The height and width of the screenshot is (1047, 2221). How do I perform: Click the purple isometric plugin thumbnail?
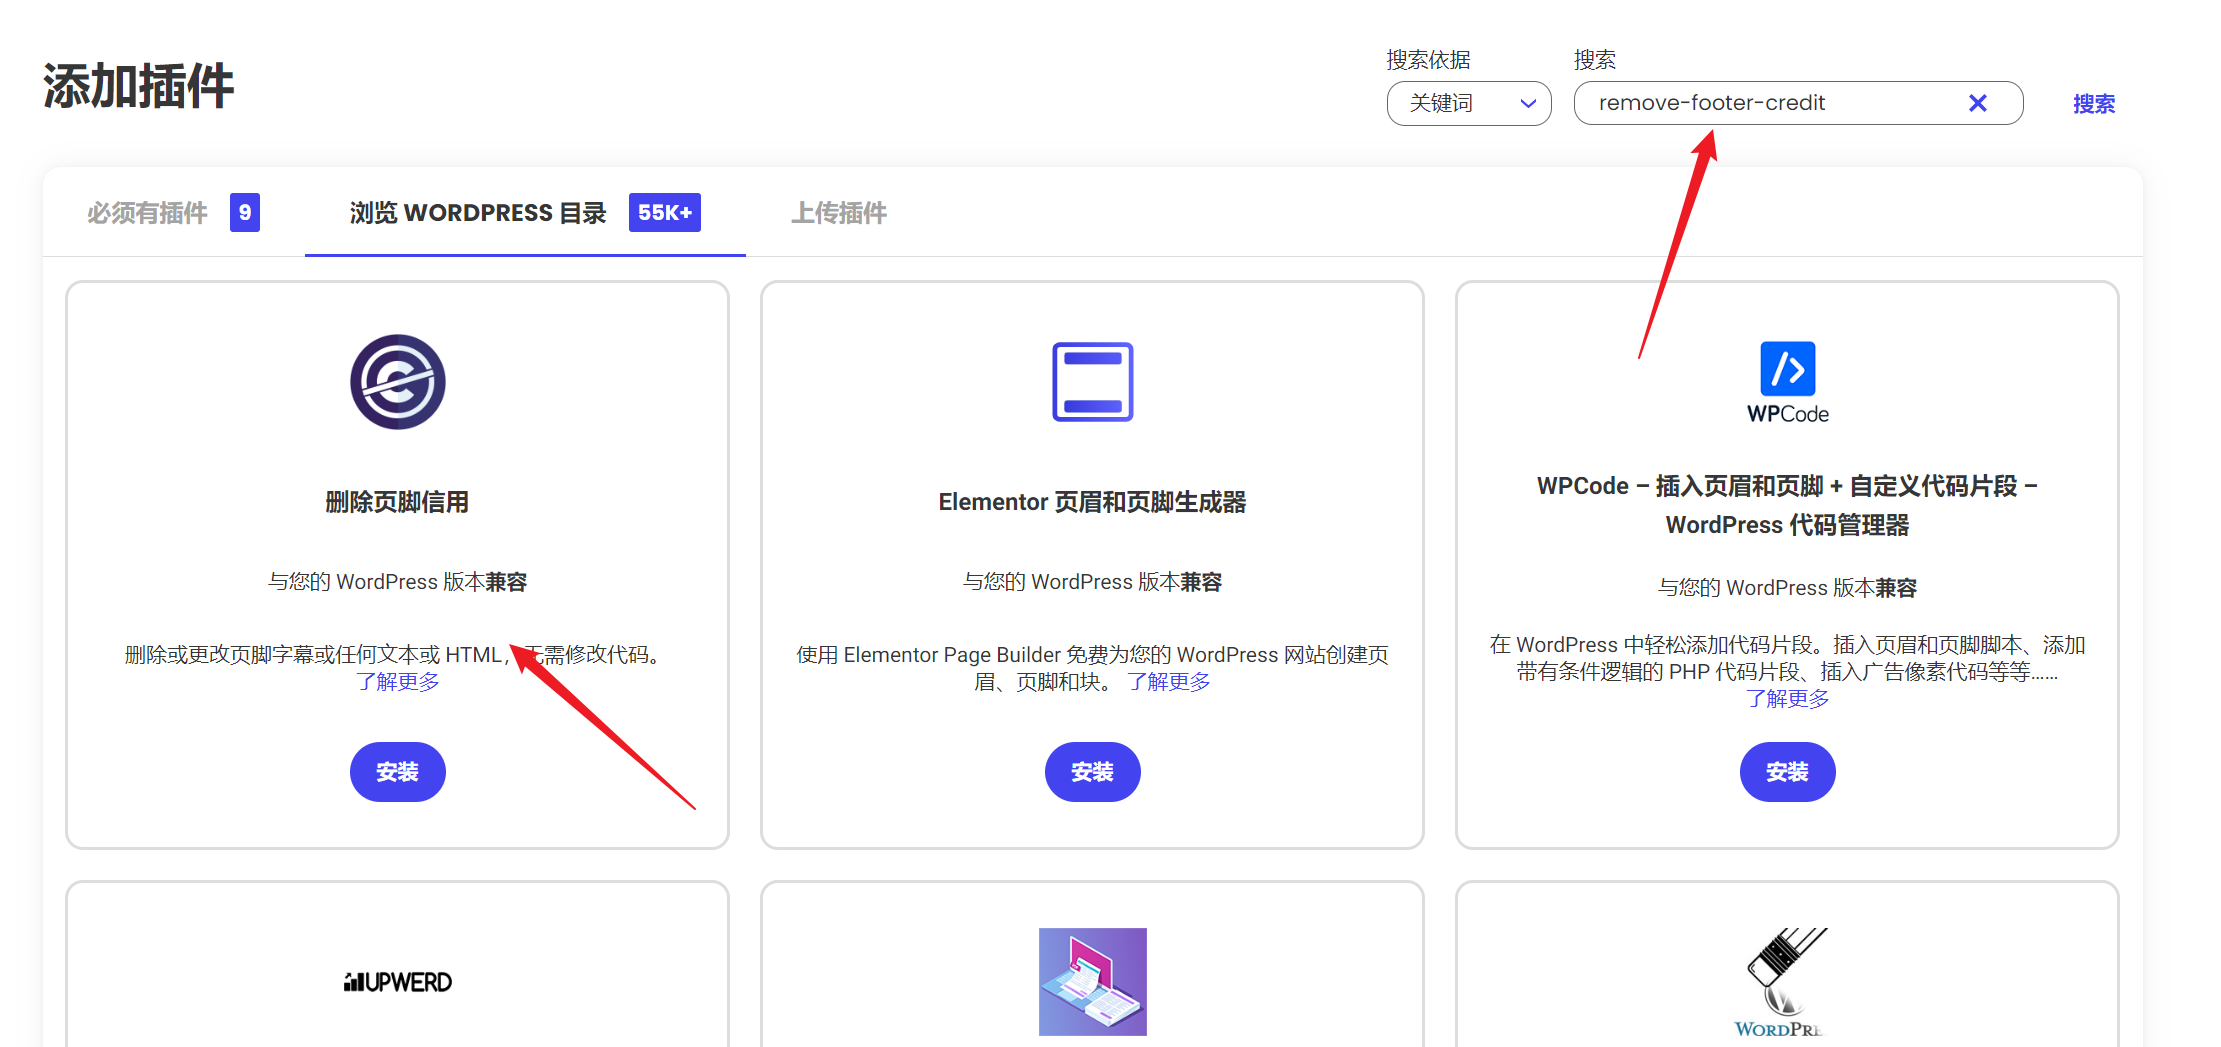tap(1092, 982)
